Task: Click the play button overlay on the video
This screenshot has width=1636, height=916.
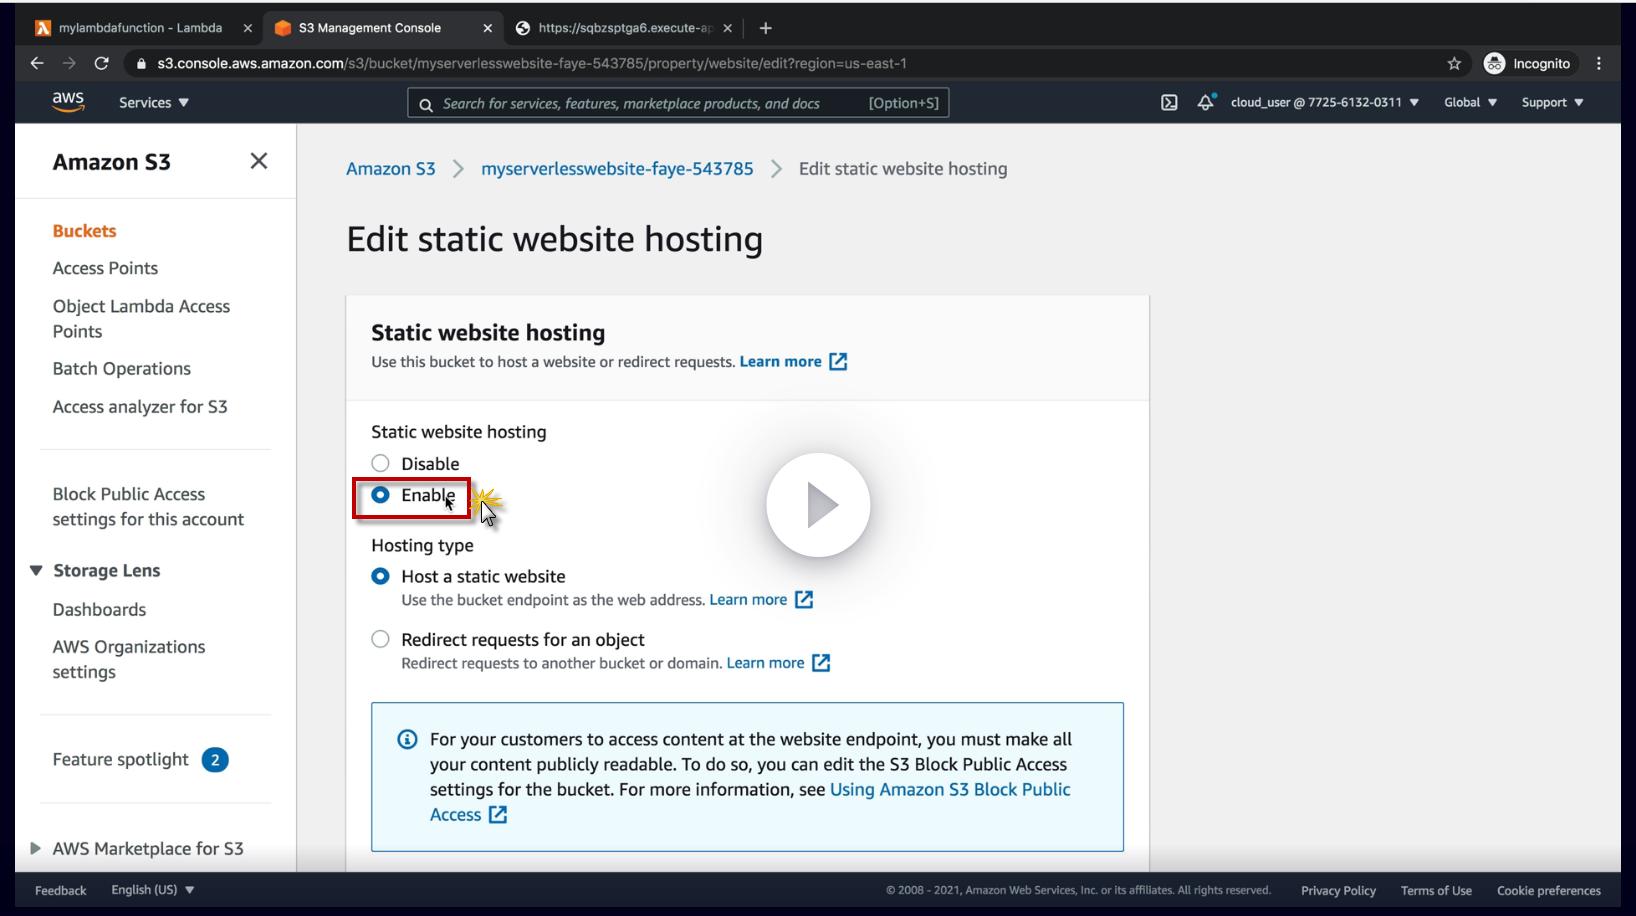Action: pos(818,505)
